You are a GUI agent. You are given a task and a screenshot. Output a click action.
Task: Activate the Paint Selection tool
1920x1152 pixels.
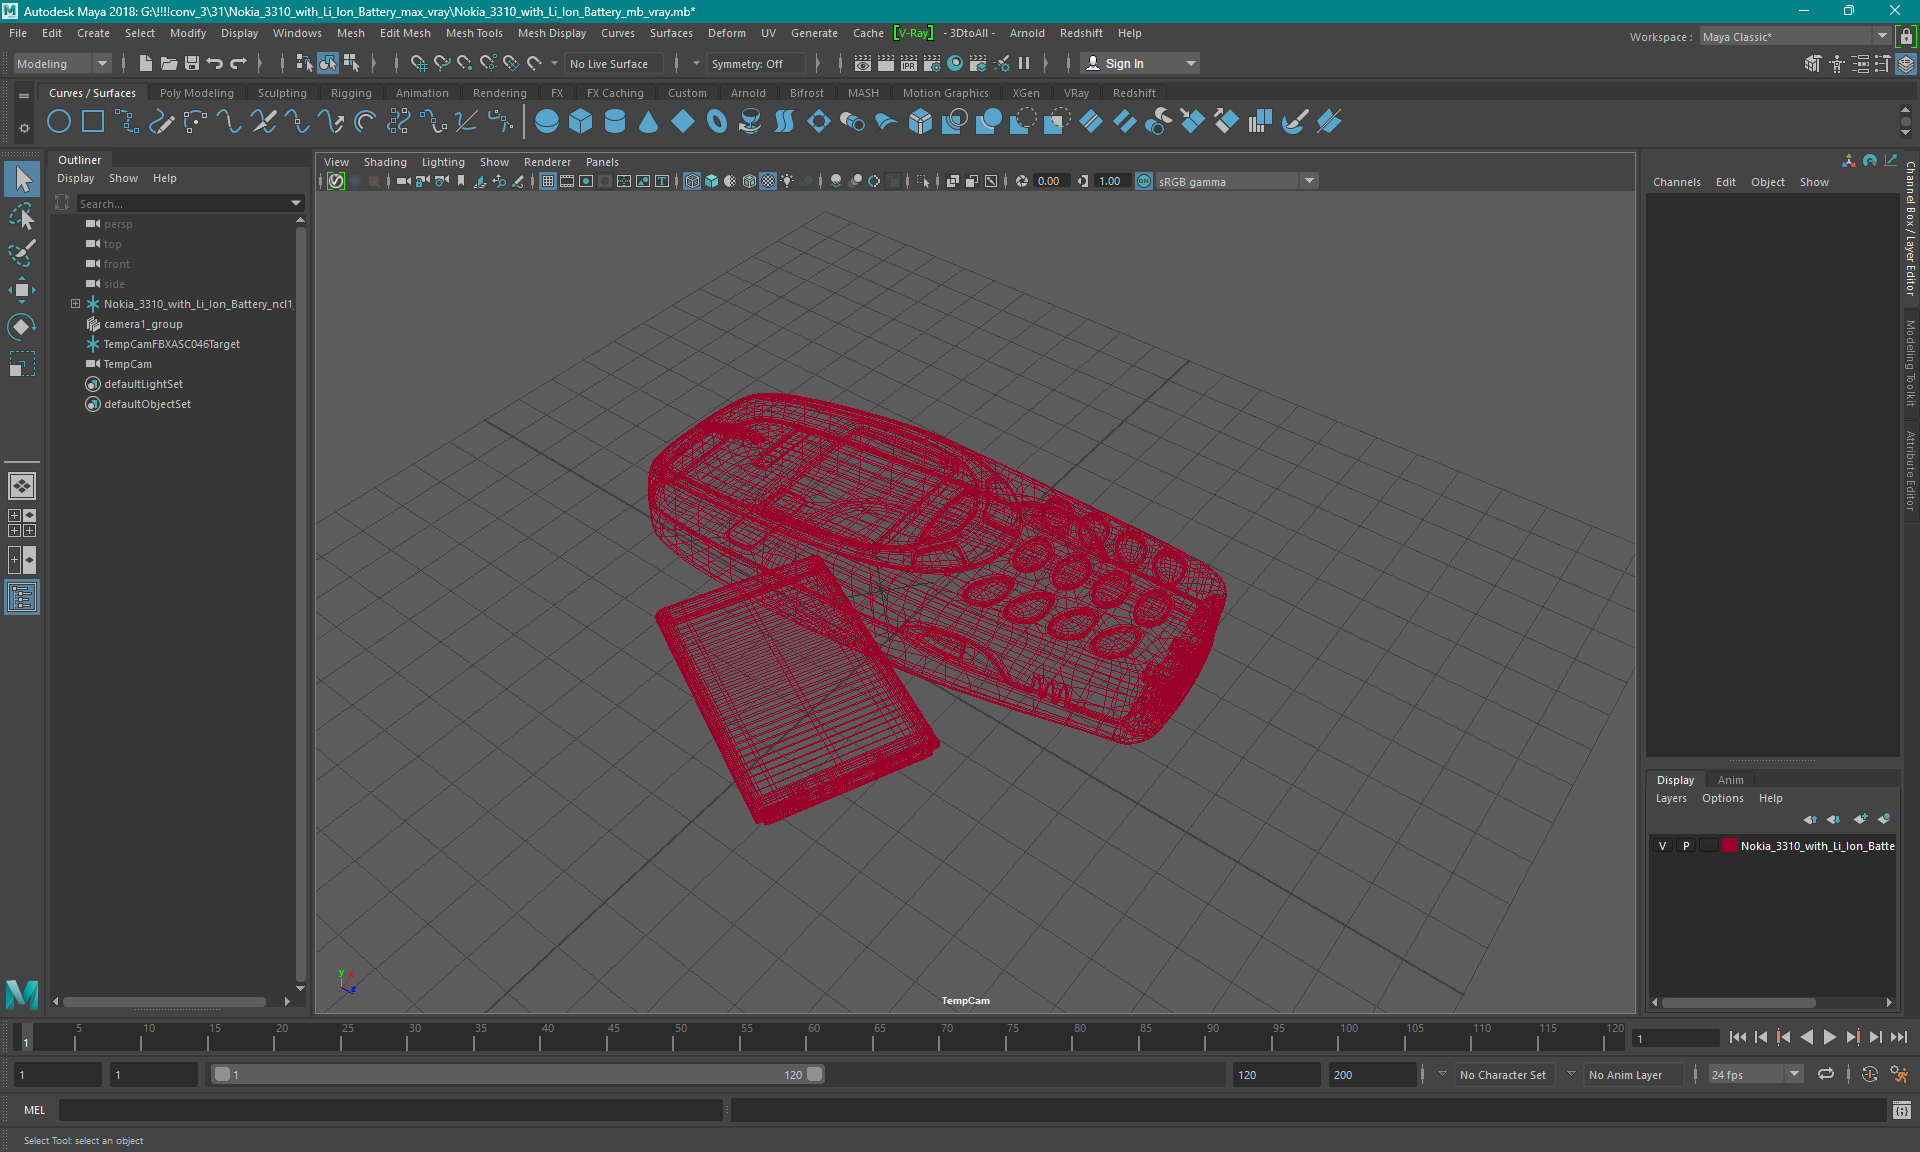click(22, 253)
